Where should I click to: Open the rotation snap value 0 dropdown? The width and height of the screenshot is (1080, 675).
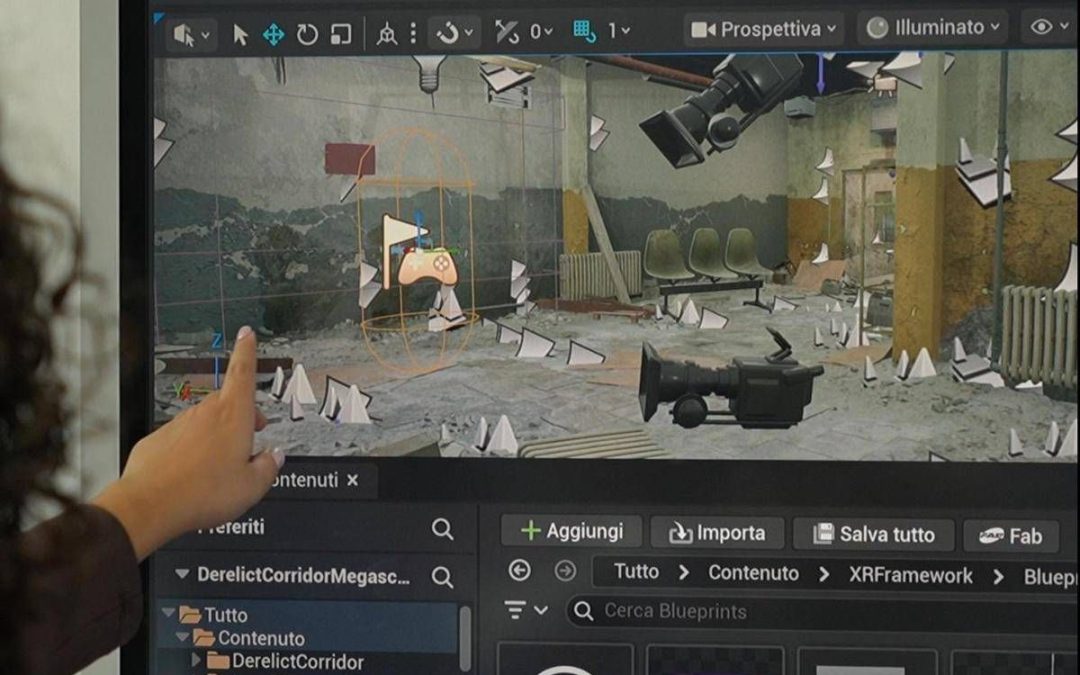(x=541, y=32)
